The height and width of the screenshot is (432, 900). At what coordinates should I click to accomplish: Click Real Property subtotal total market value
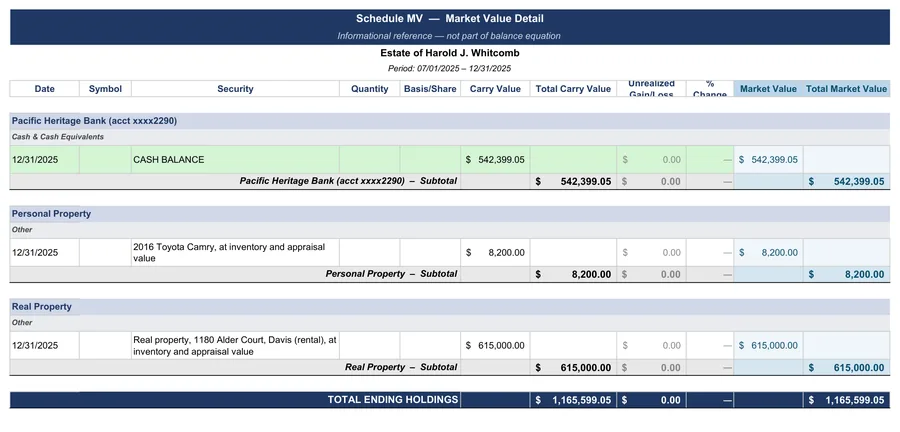point(847,367)
